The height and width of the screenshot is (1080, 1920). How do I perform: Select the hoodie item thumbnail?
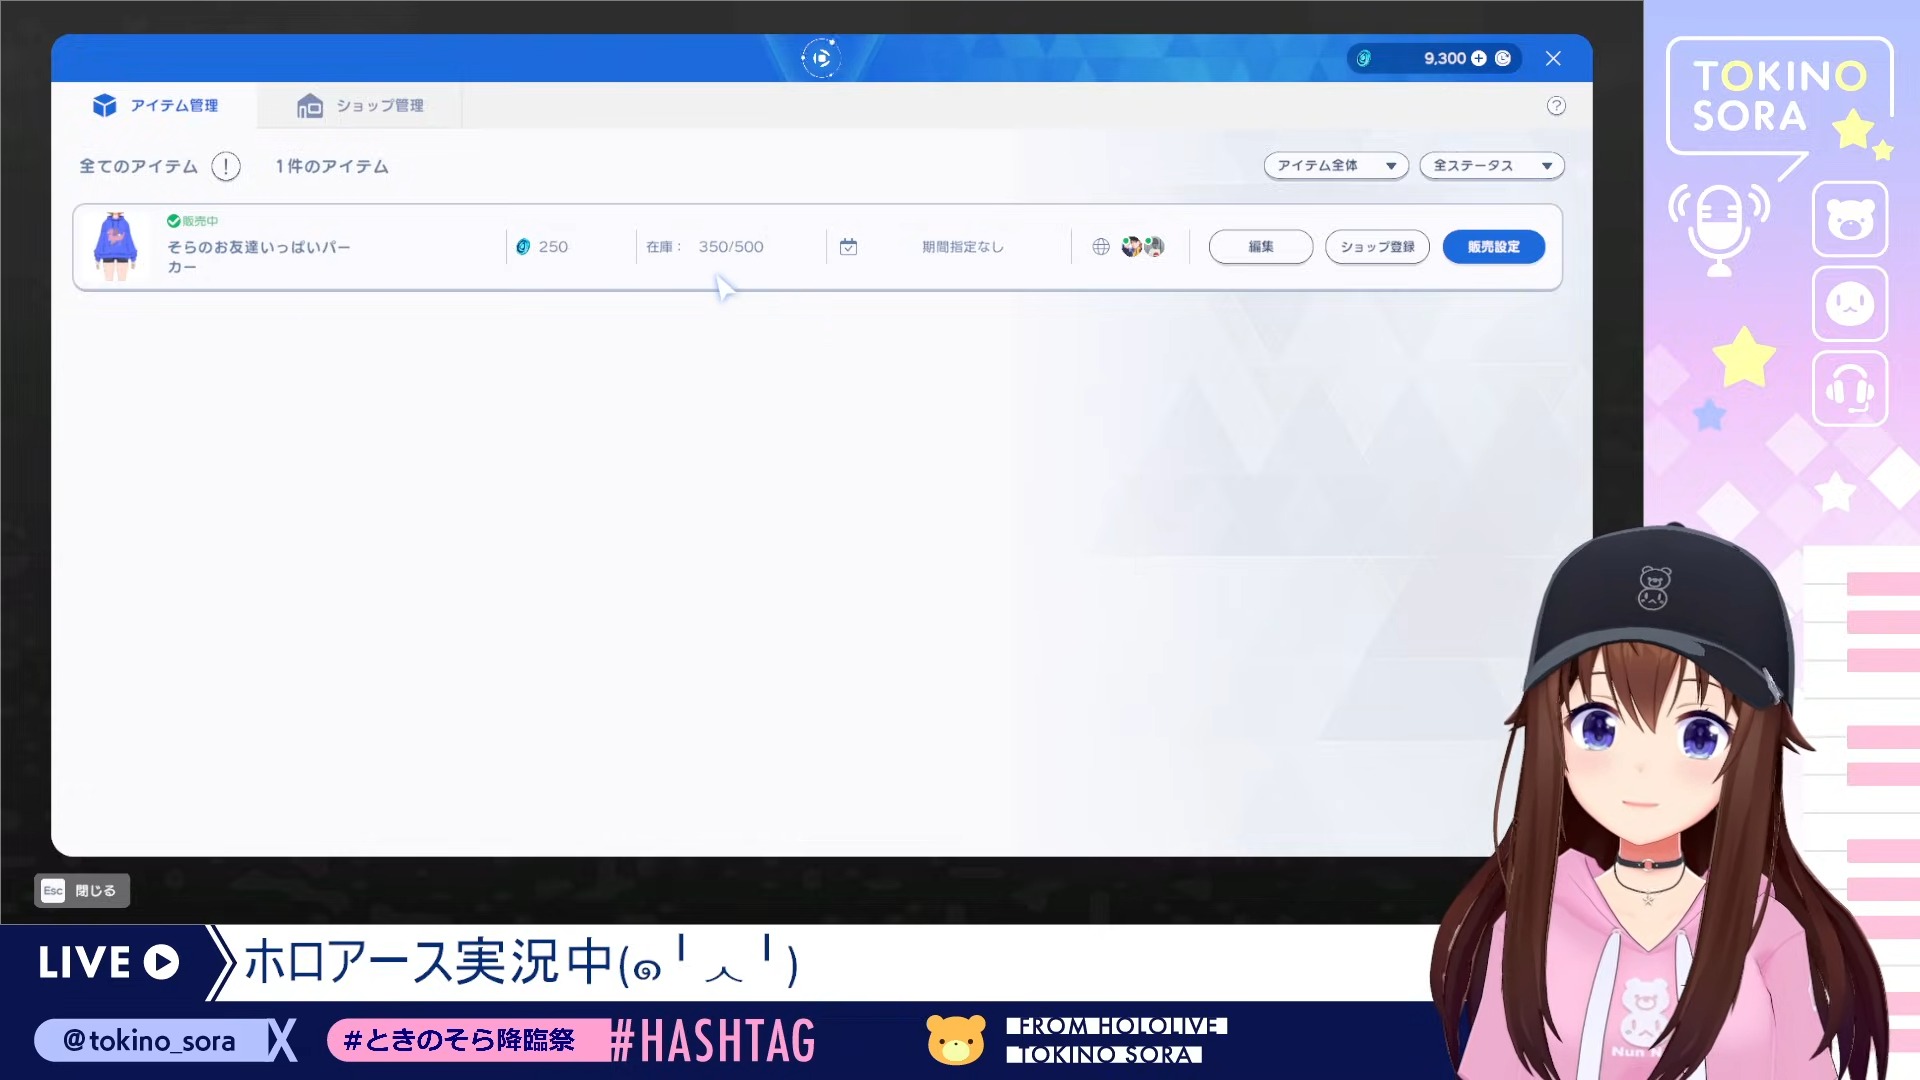(x=116, y=246)
